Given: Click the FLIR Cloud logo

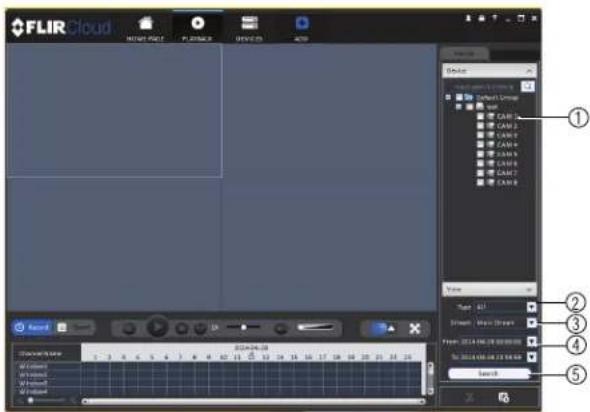Looking at the screenshot, I should [61, 27].
